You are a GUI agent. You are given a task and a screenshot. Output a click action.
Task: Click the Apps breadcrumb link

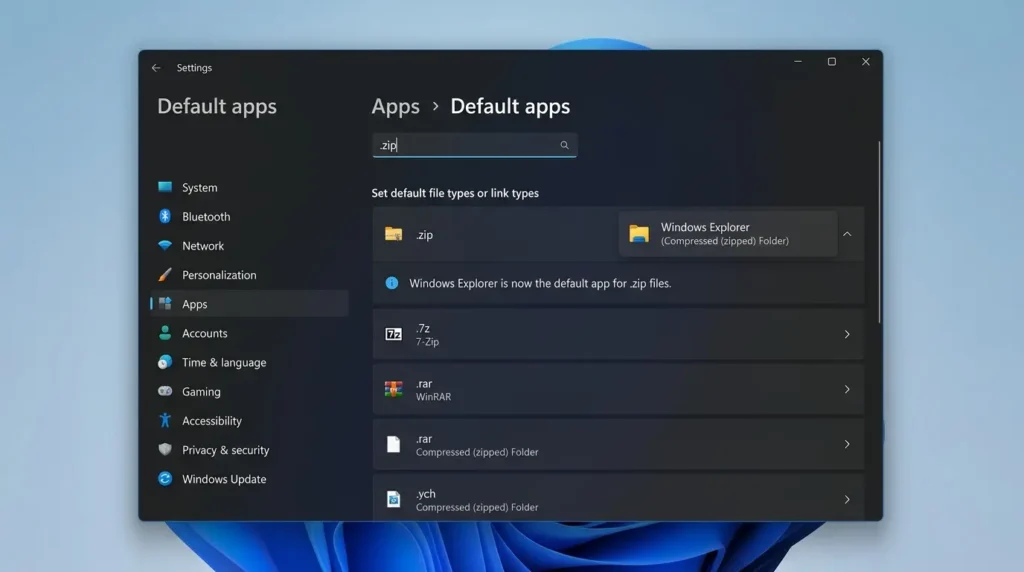[396, 106]
